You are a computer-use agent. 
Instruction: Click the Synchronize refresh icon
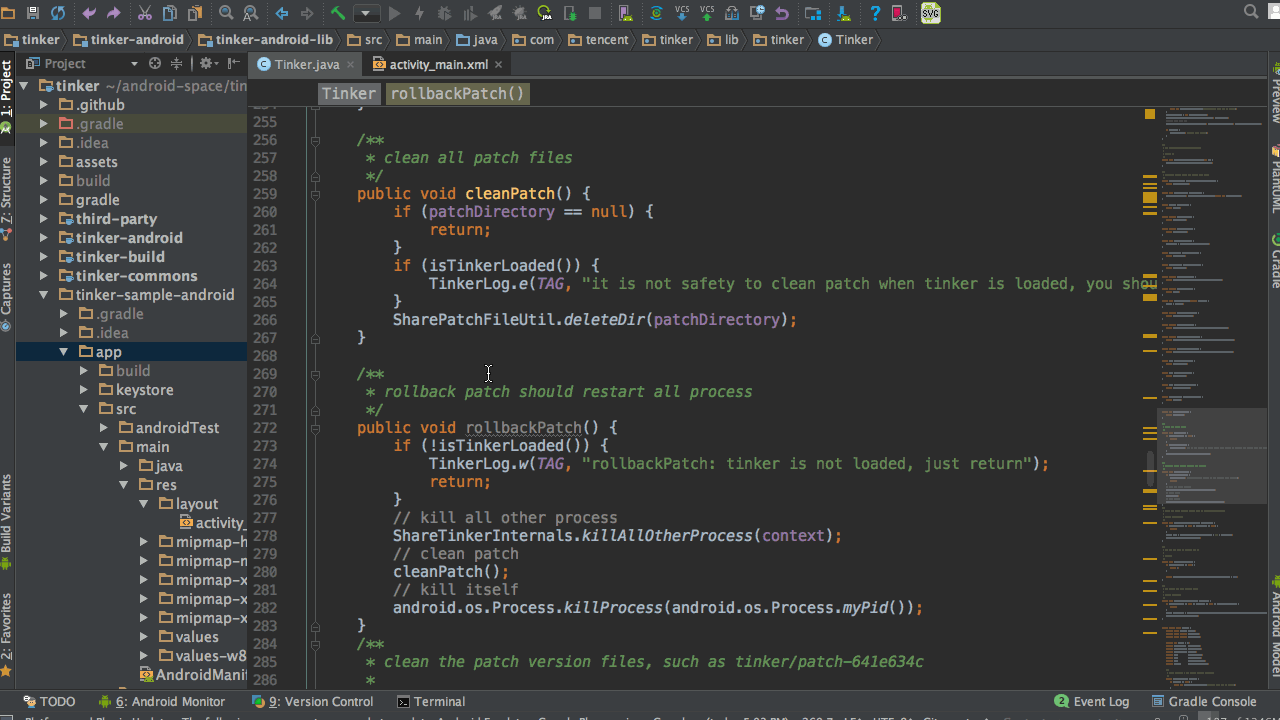pyautogui.click(x=58, y=13)
